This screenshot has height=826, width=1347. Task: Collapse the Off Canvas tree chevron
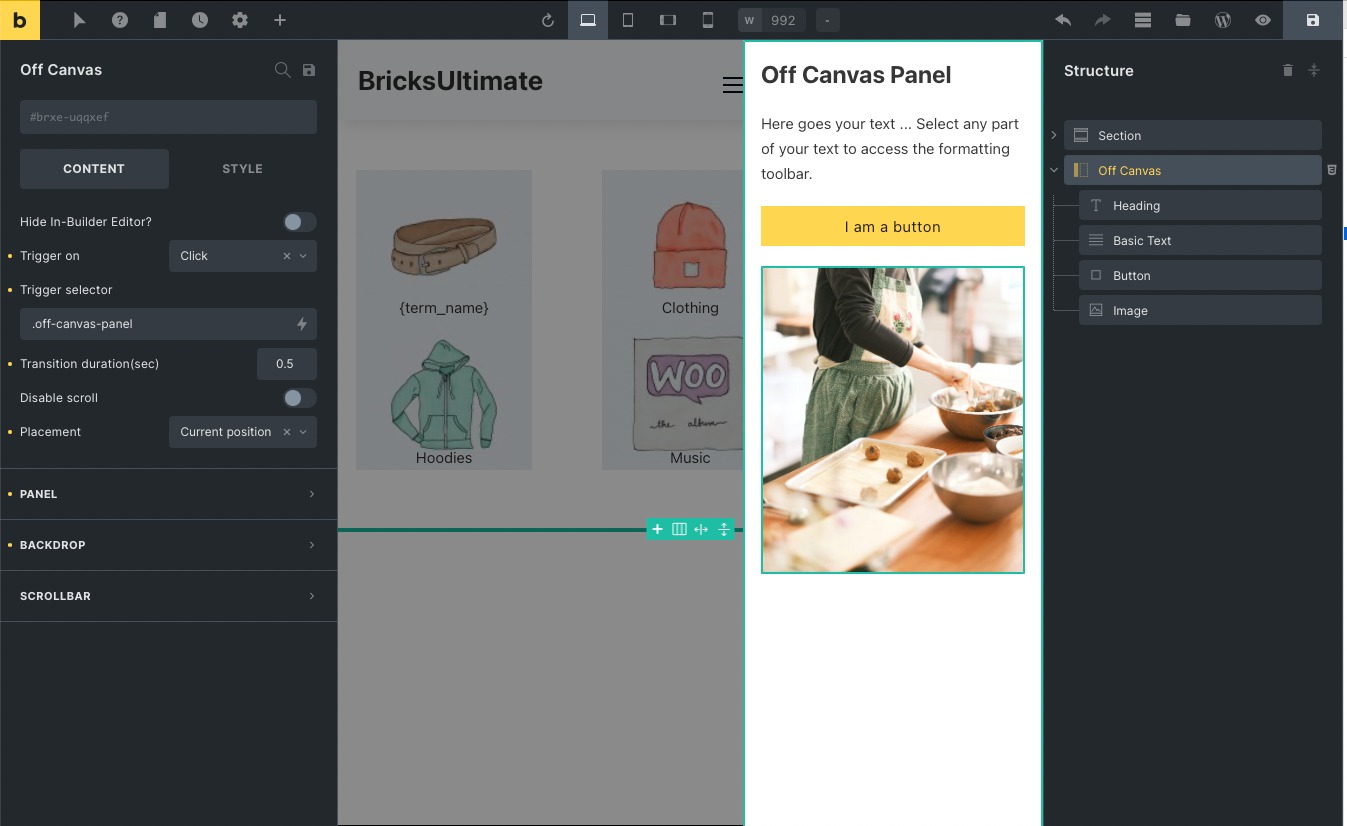click(1053, 170)
